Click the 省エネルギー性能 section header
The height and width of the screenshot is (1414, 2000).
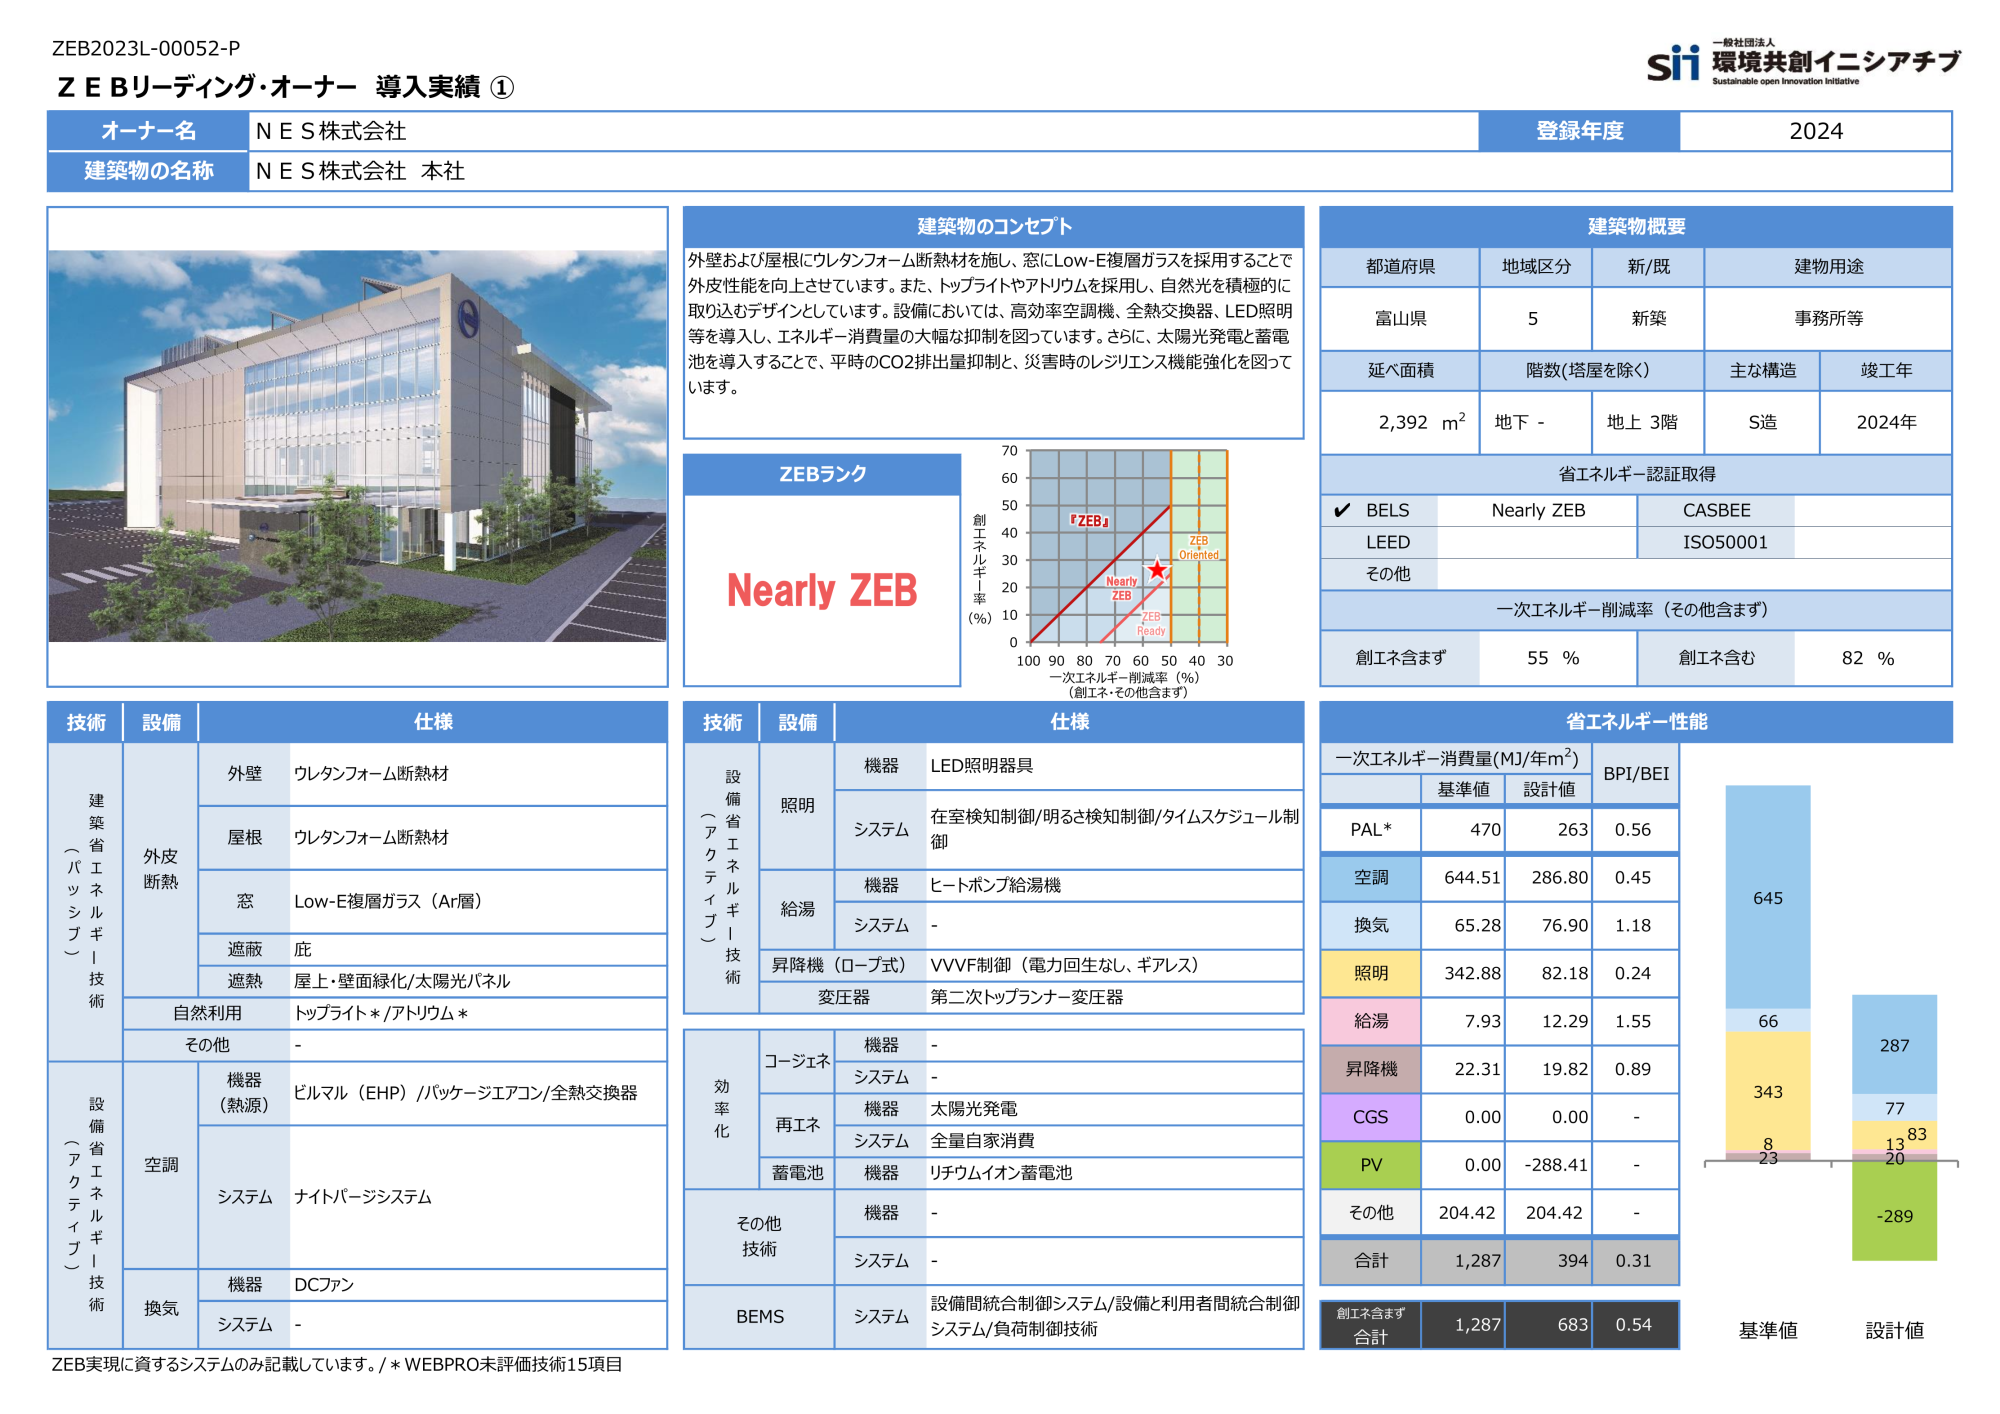coord(1636,722)
